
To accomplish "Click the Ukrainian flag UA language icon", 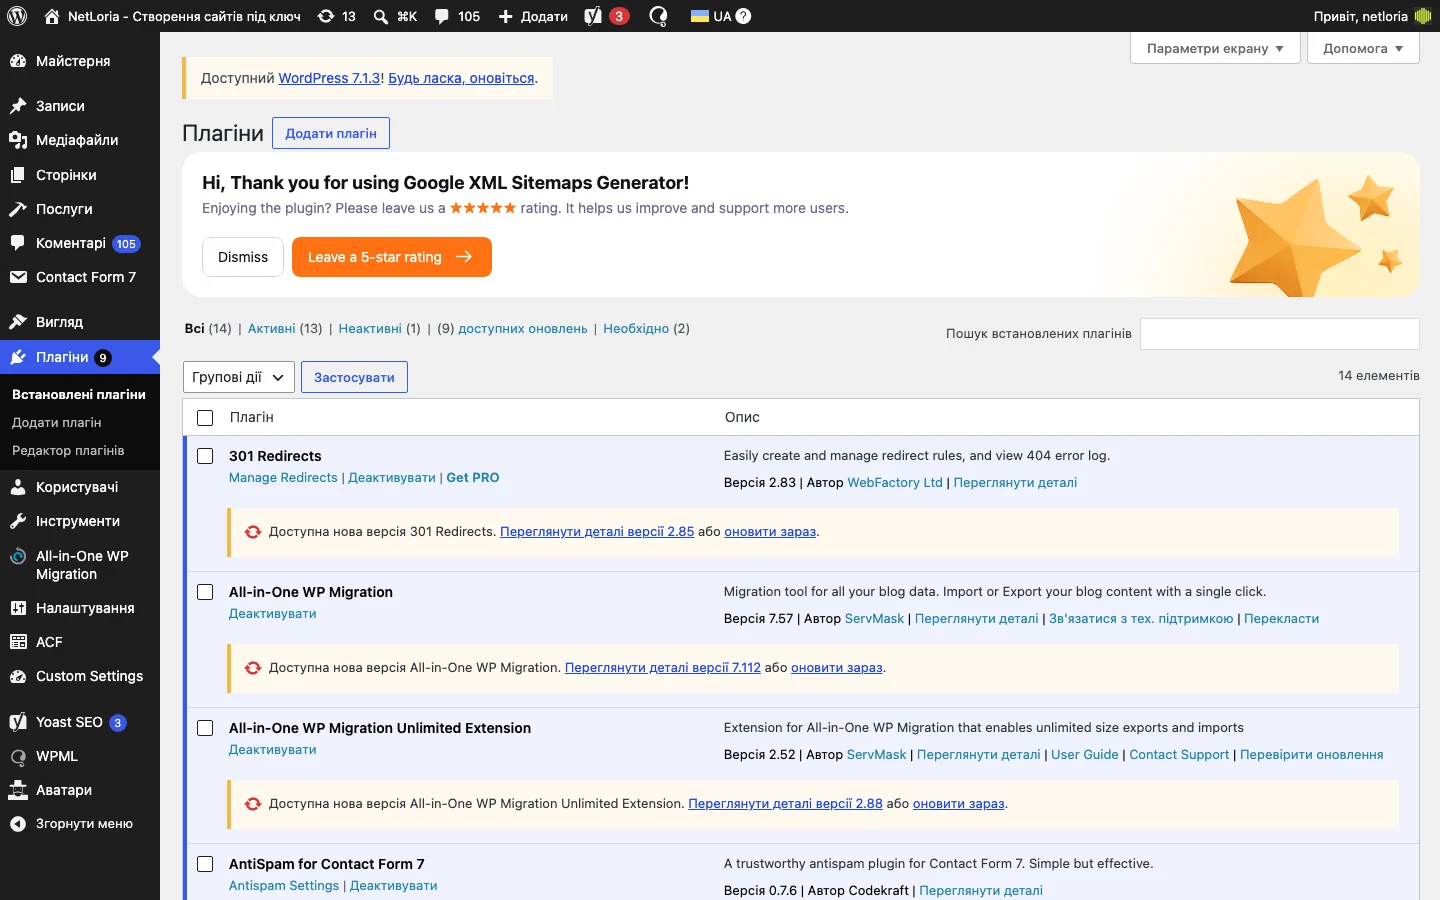I will click(x=700, y=16).
